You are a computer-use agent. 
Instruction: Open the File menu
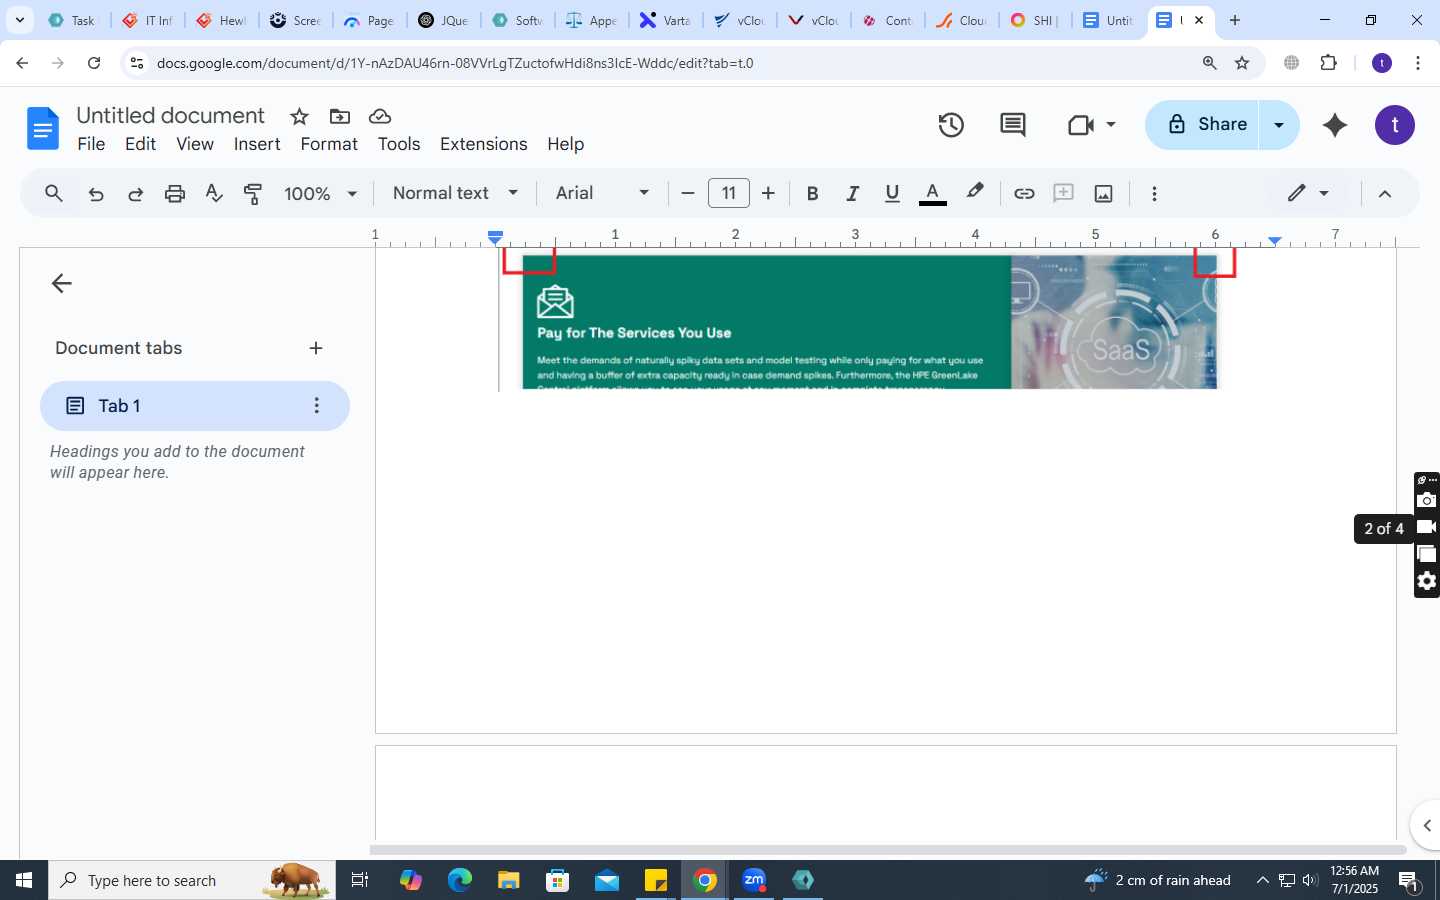tap(91, 144)
